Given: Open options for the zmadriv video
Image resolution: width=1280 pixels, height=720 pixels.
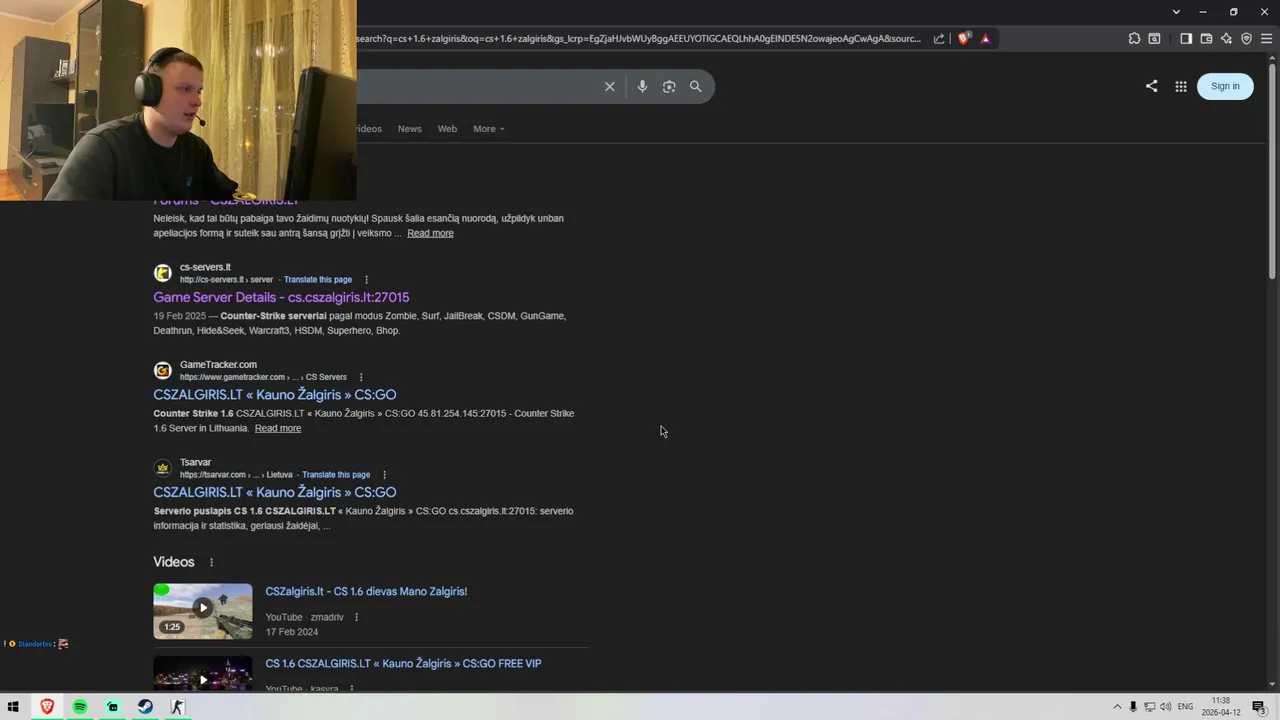Looking at the screenshot, I should coord(356,617).
